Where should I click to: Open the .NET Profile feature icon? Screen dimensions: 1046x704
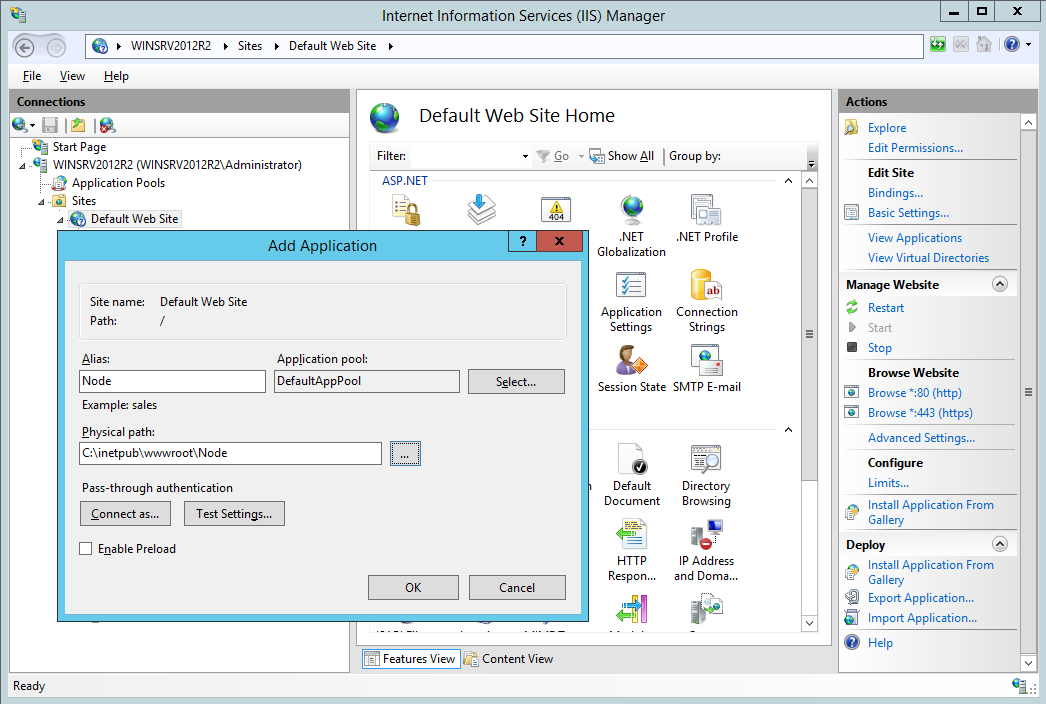[x=706, y=219]
